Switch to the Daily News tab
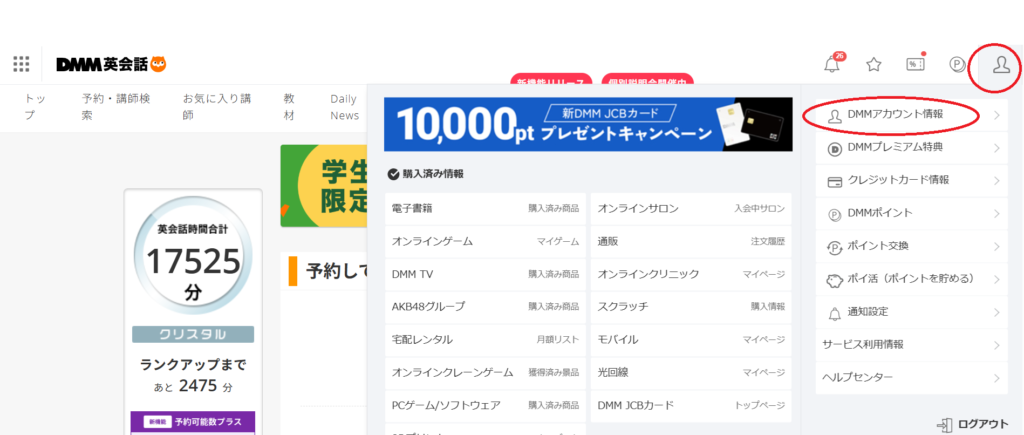This screenshot has height=435, width=1024. (344, 107)
